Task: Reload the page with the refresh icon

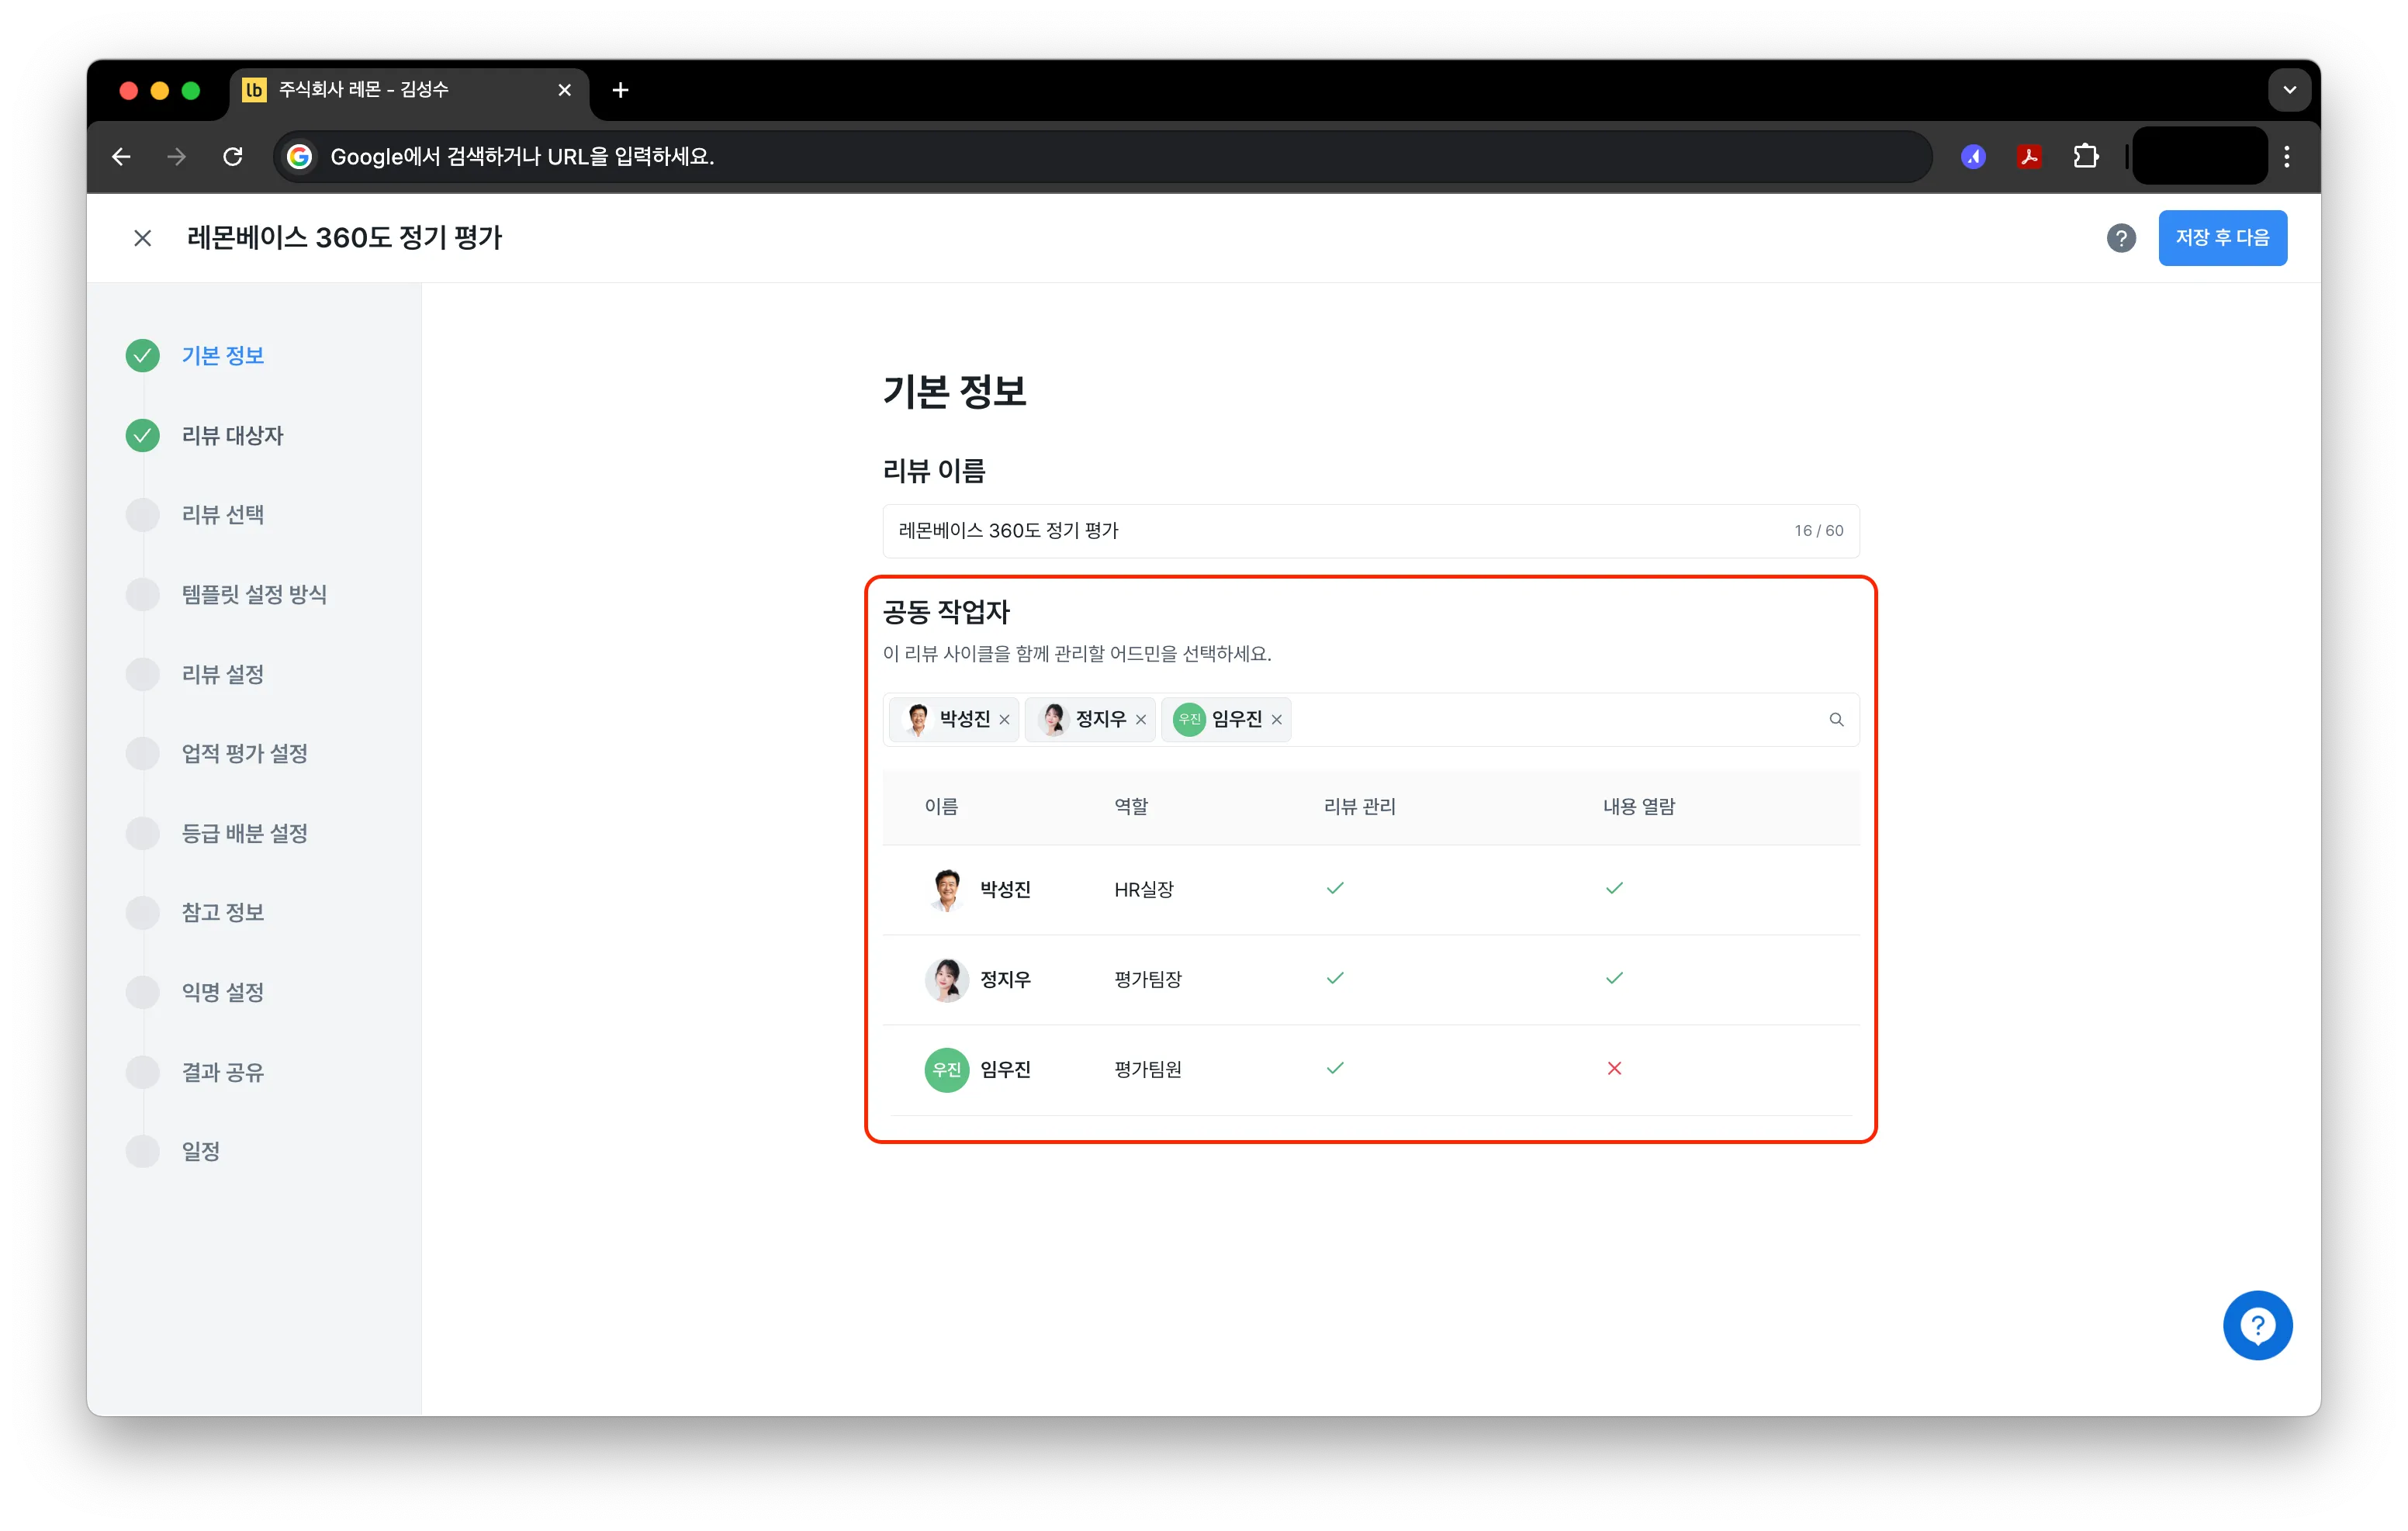Action: 233,157
